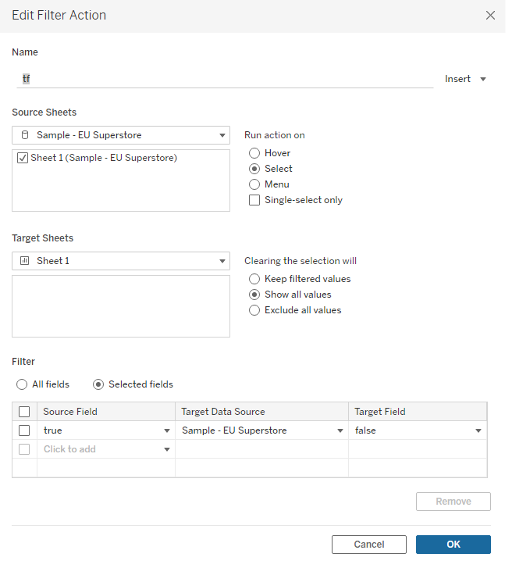Click the worksheet icon beside Sheet 1 target
Screen dimensions: 506x568
pos(24,261)
